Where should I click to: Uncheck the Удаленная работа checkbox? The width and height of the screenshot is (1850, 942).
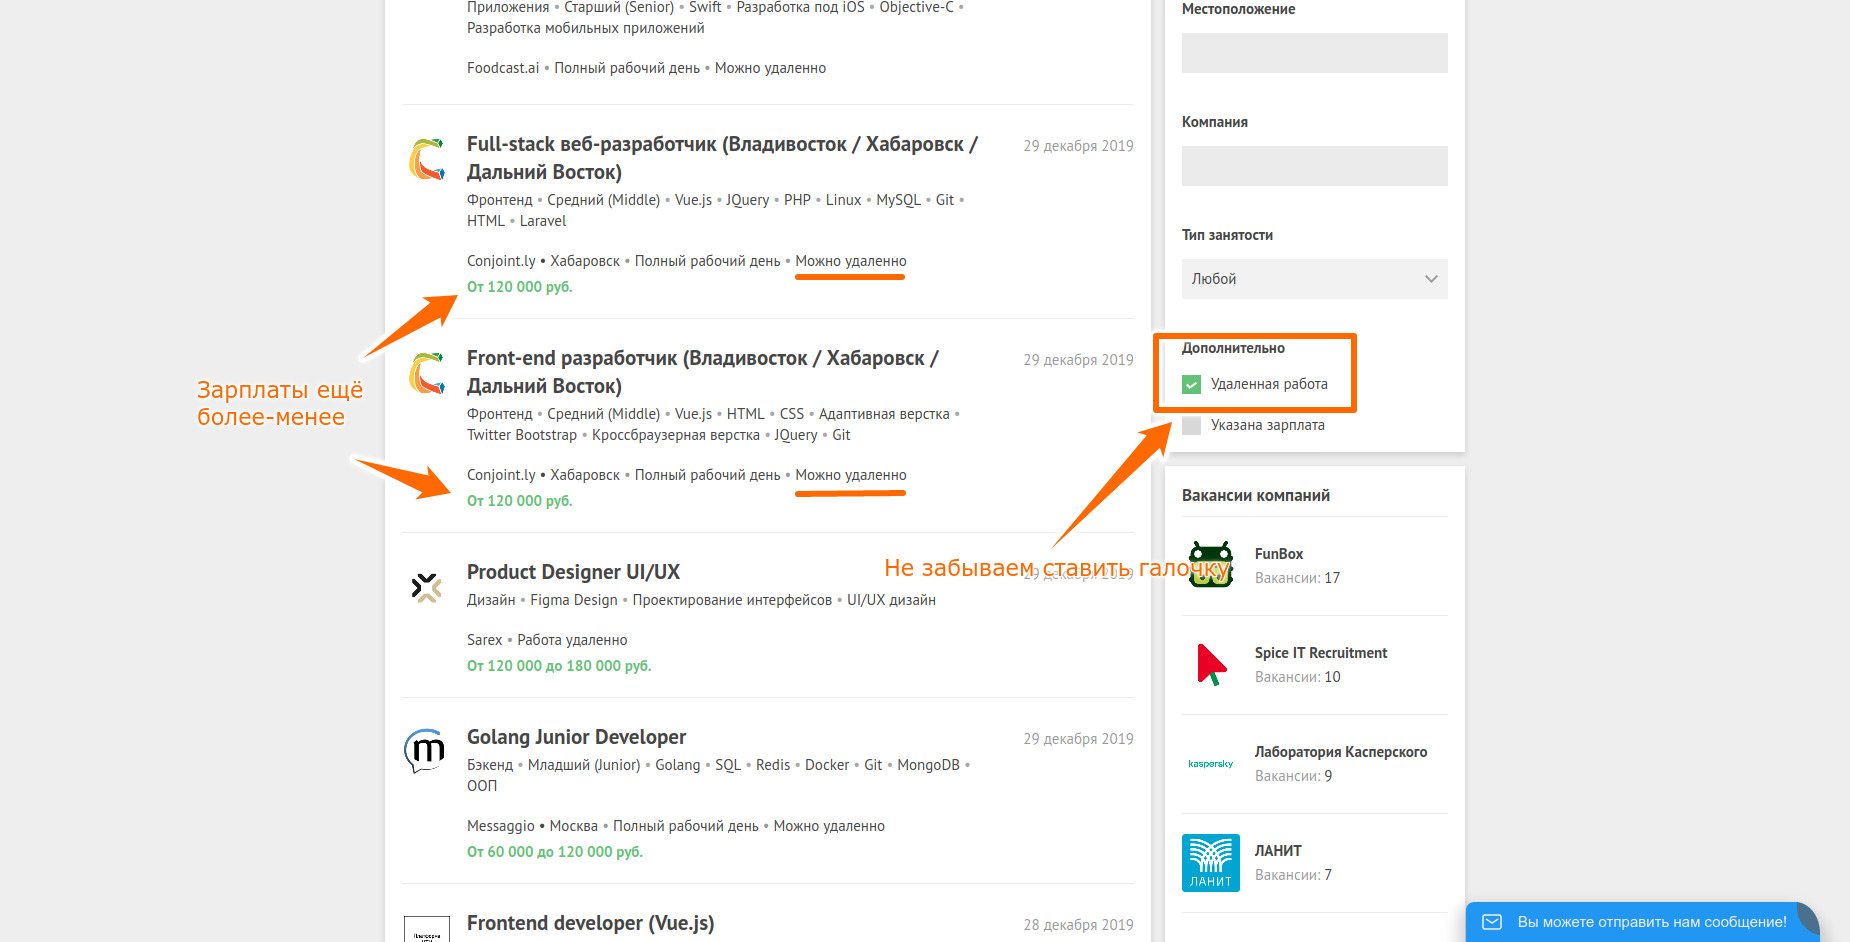tap(1191, 384)
